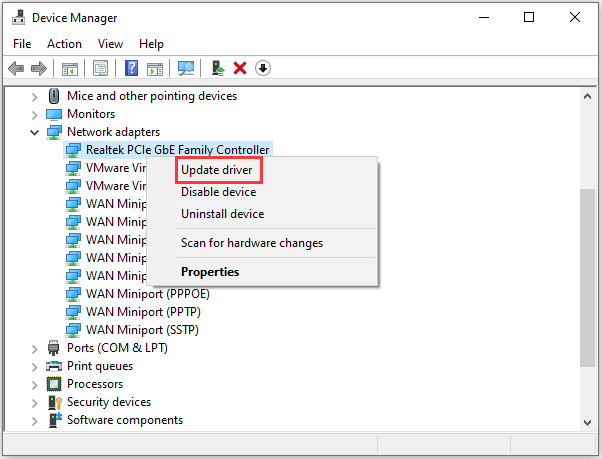602x459 pixels.
Task: Click the red X Uninstall device icon
Action: 240,68
